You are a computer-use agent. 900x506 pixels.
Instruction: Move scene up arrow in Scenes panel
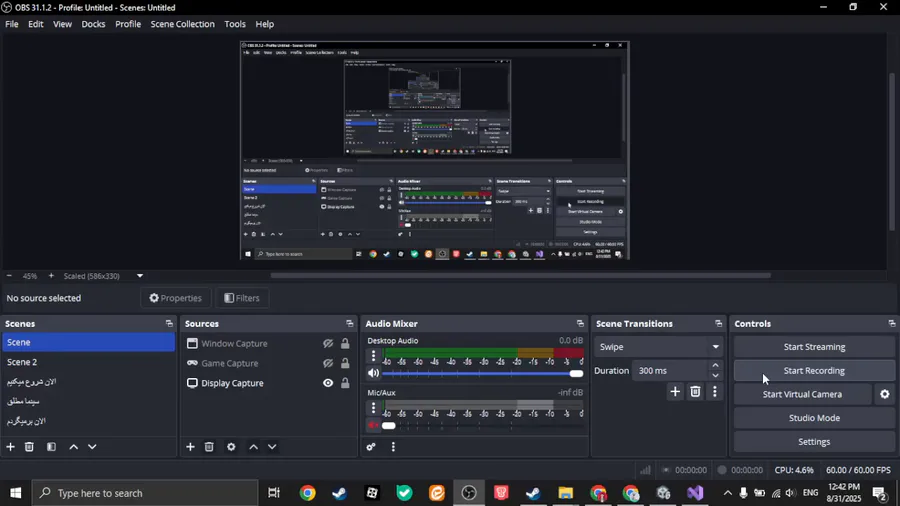73,446
